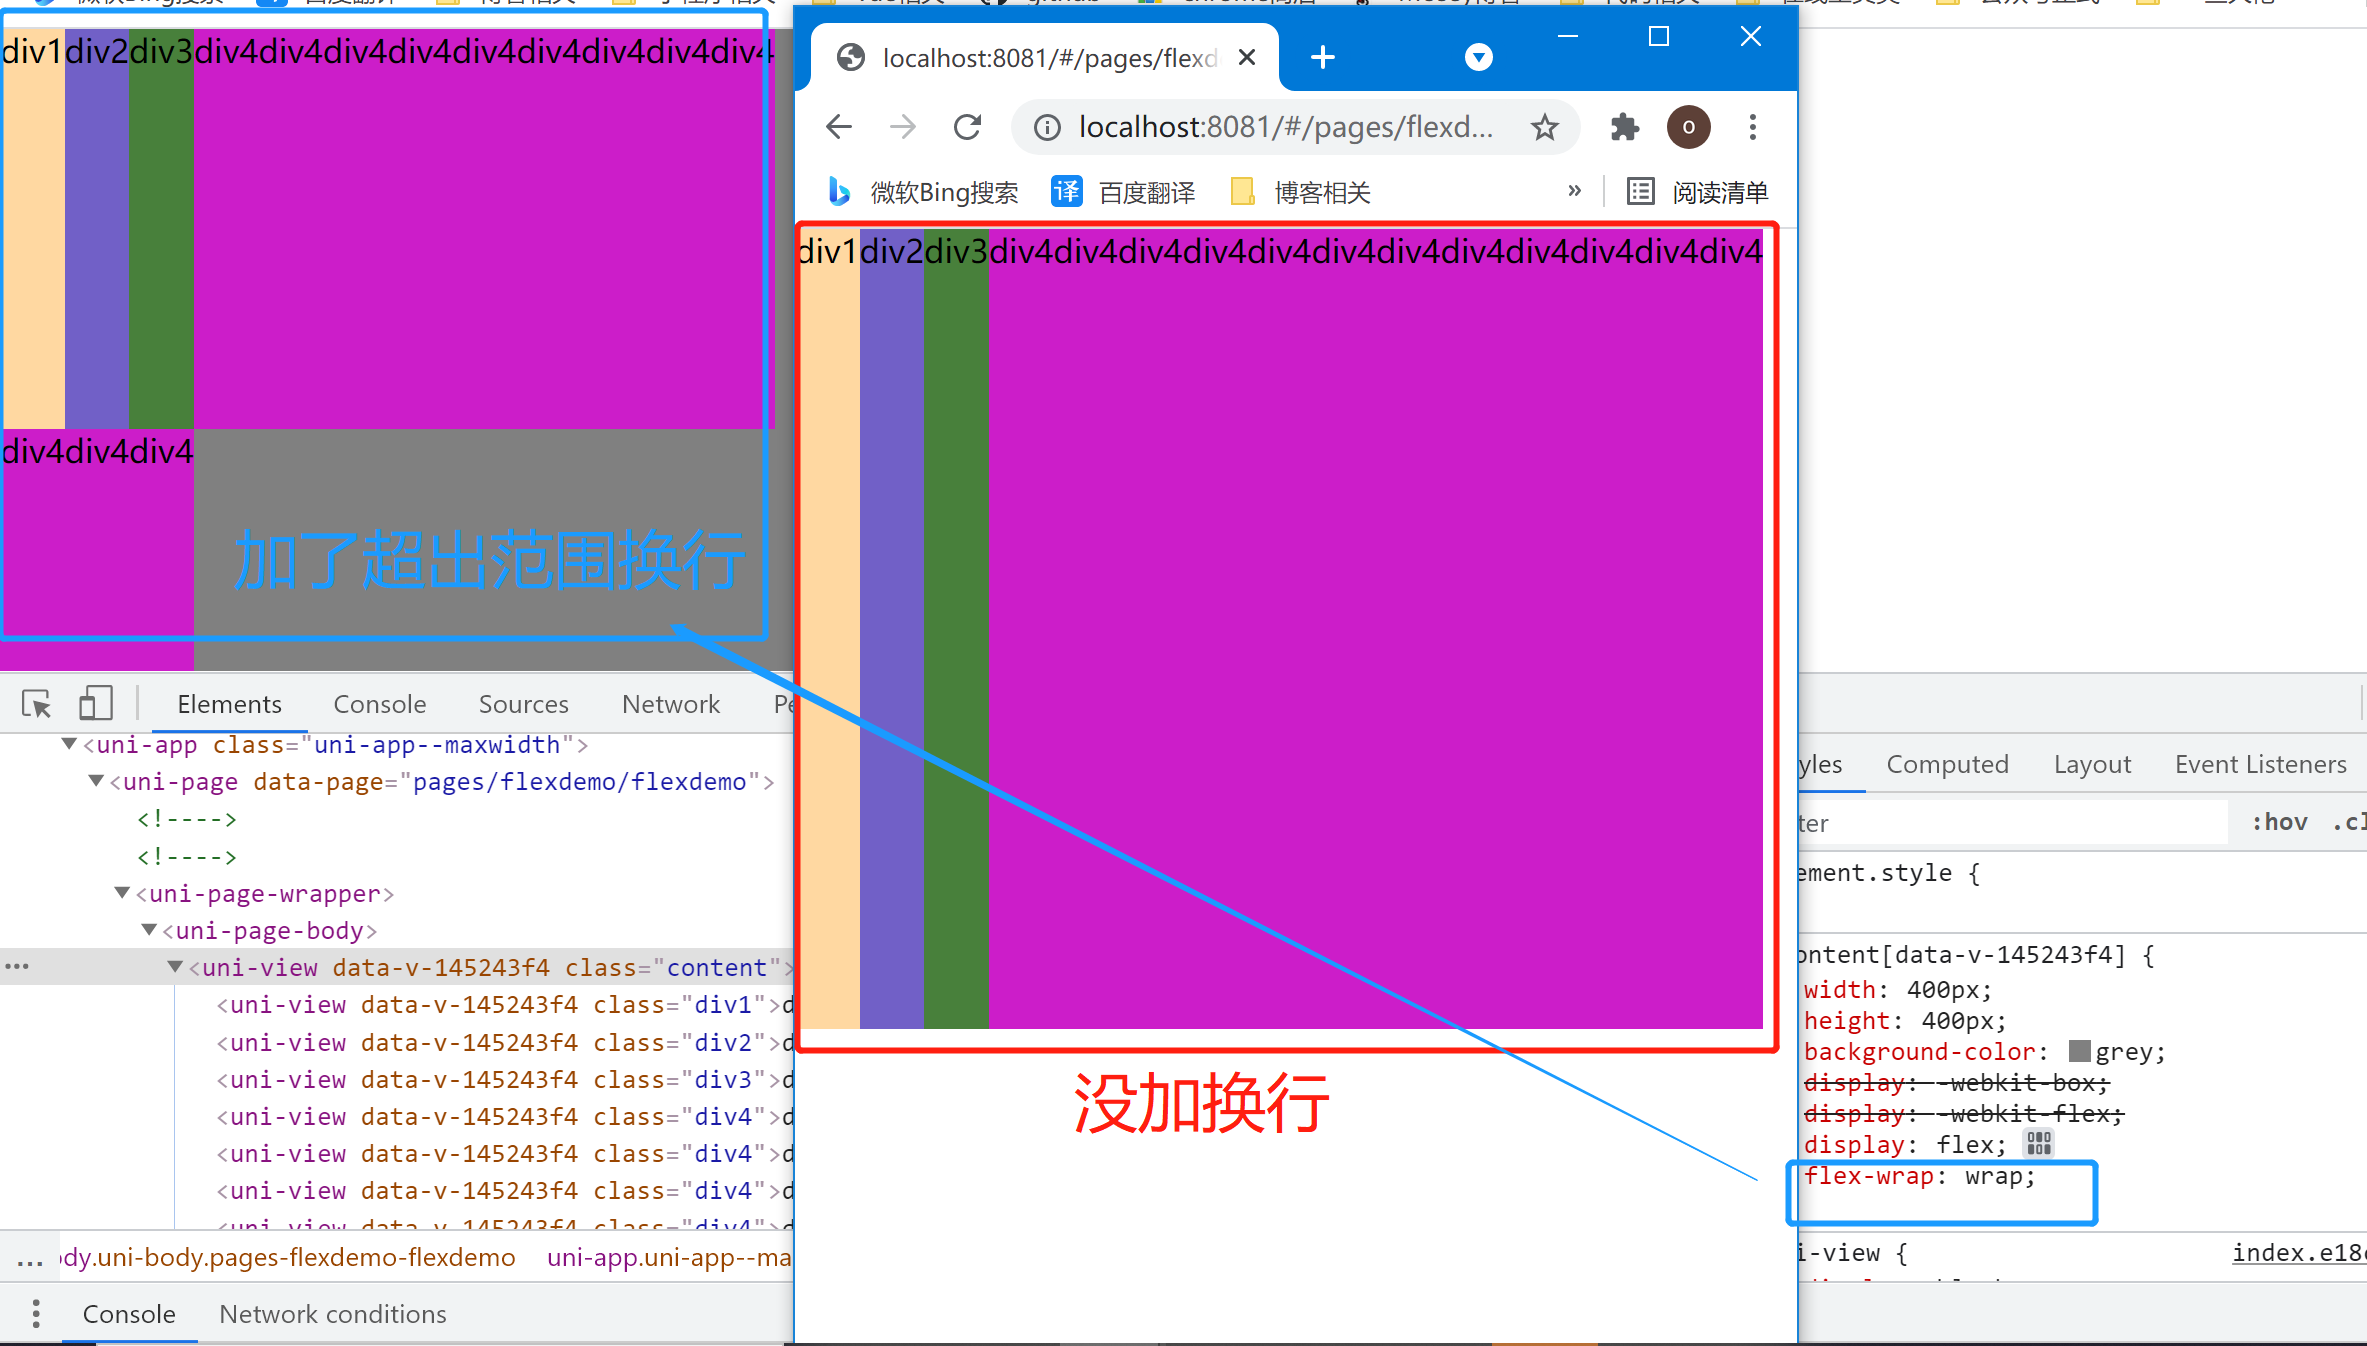Open the Computed styles tab

tap(1947, 764)
